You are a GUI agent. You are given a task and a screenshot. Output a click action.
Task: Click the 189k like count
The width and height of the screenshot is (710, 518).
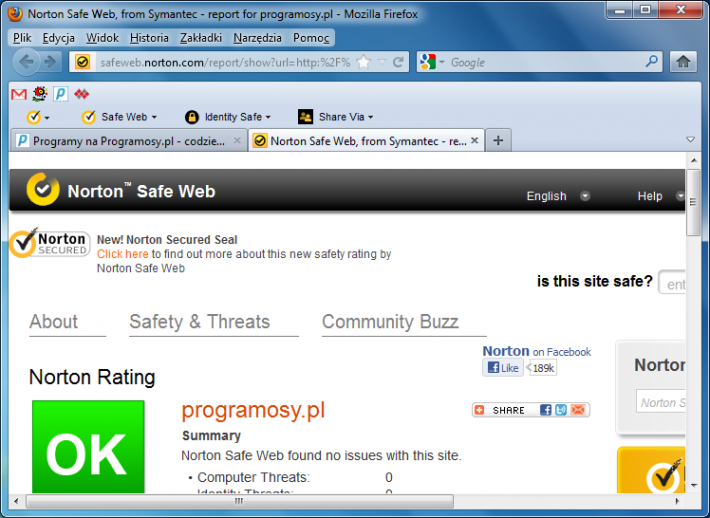tap(543, 368)
